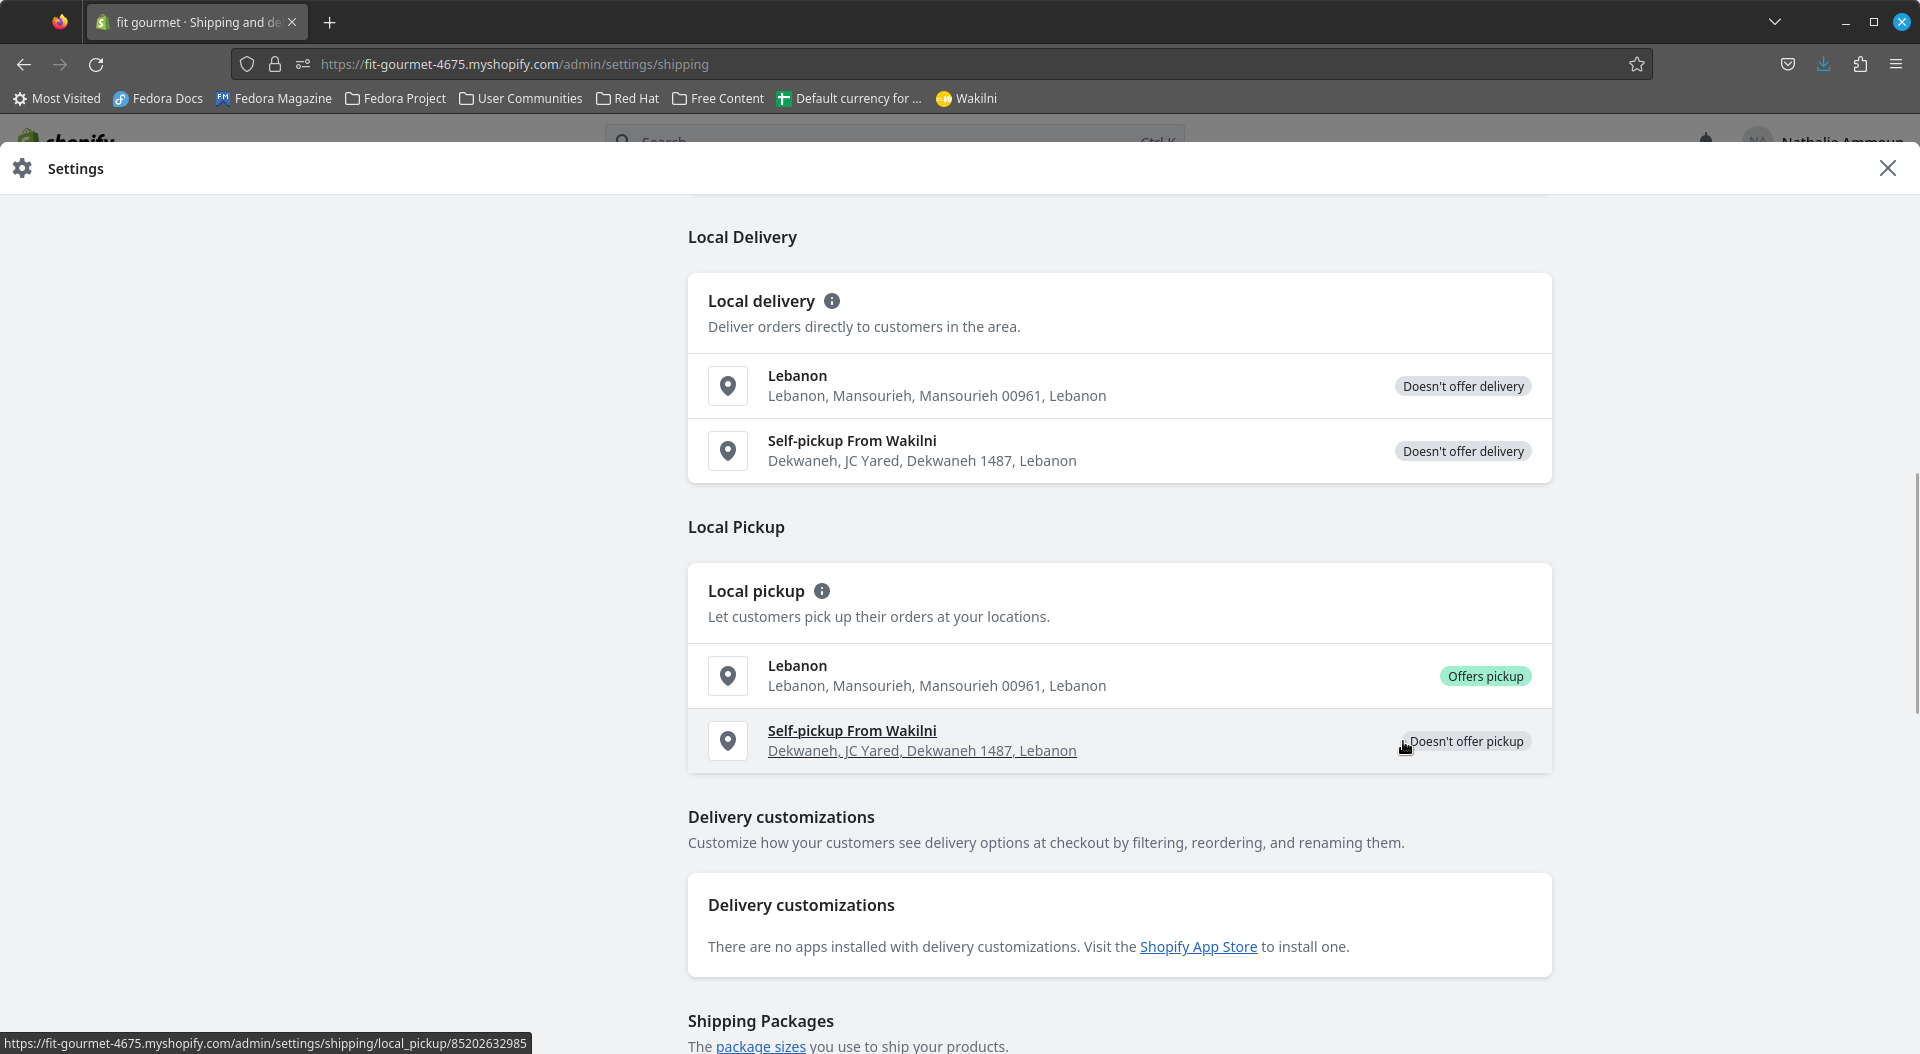Reload the page using refresh icon
1920x1054 pixels.
click(96, 64)
